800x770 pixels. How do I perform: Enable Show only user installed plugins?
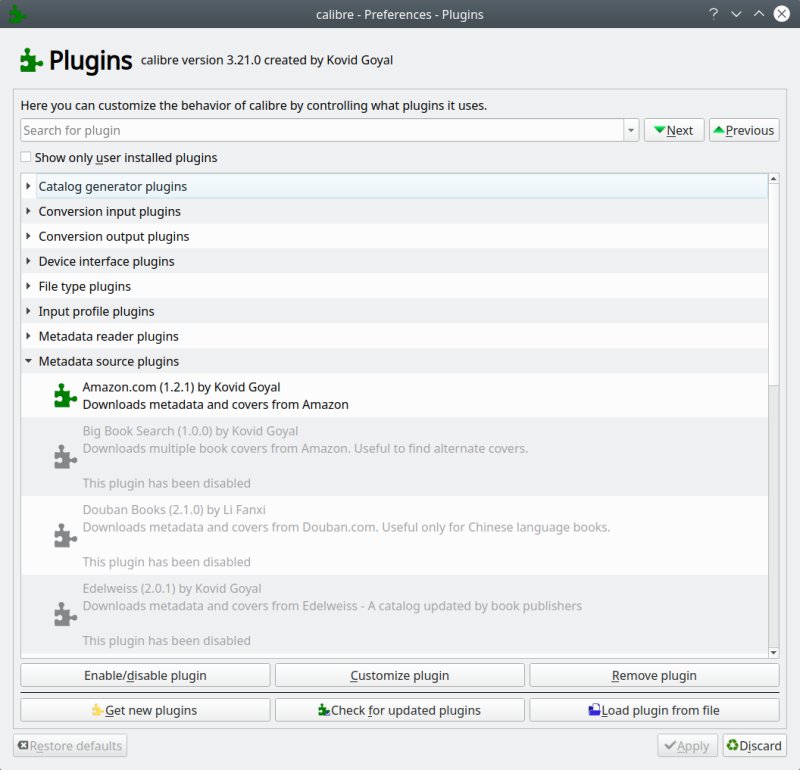pyautogui.click(x=25, y=157)
